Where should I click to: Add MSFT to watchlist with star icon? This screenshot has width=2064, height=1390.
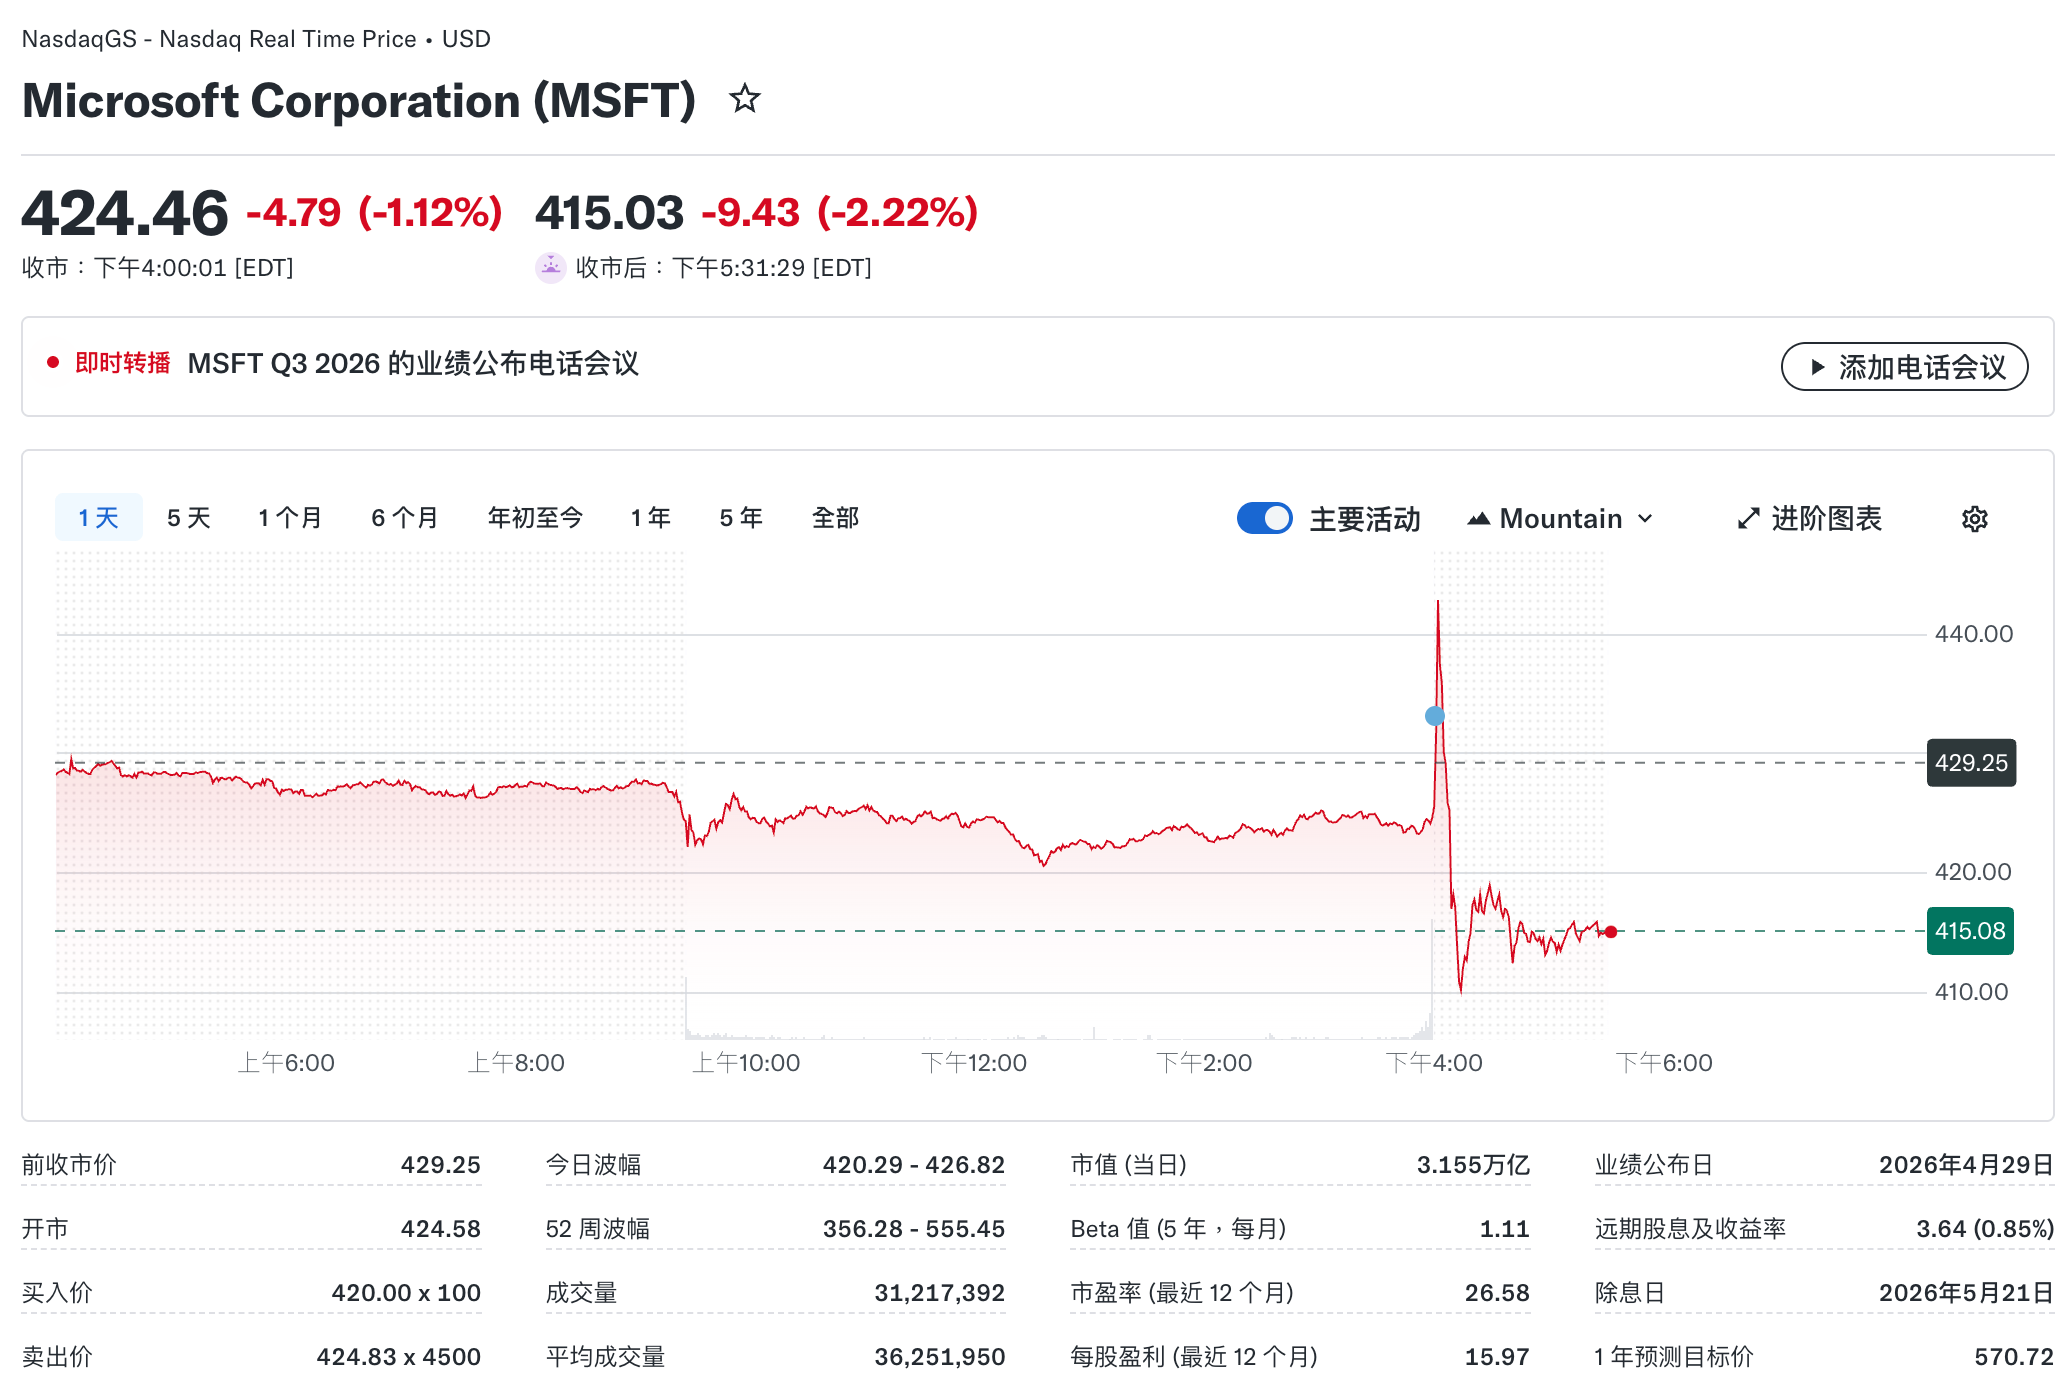(744, 99)
